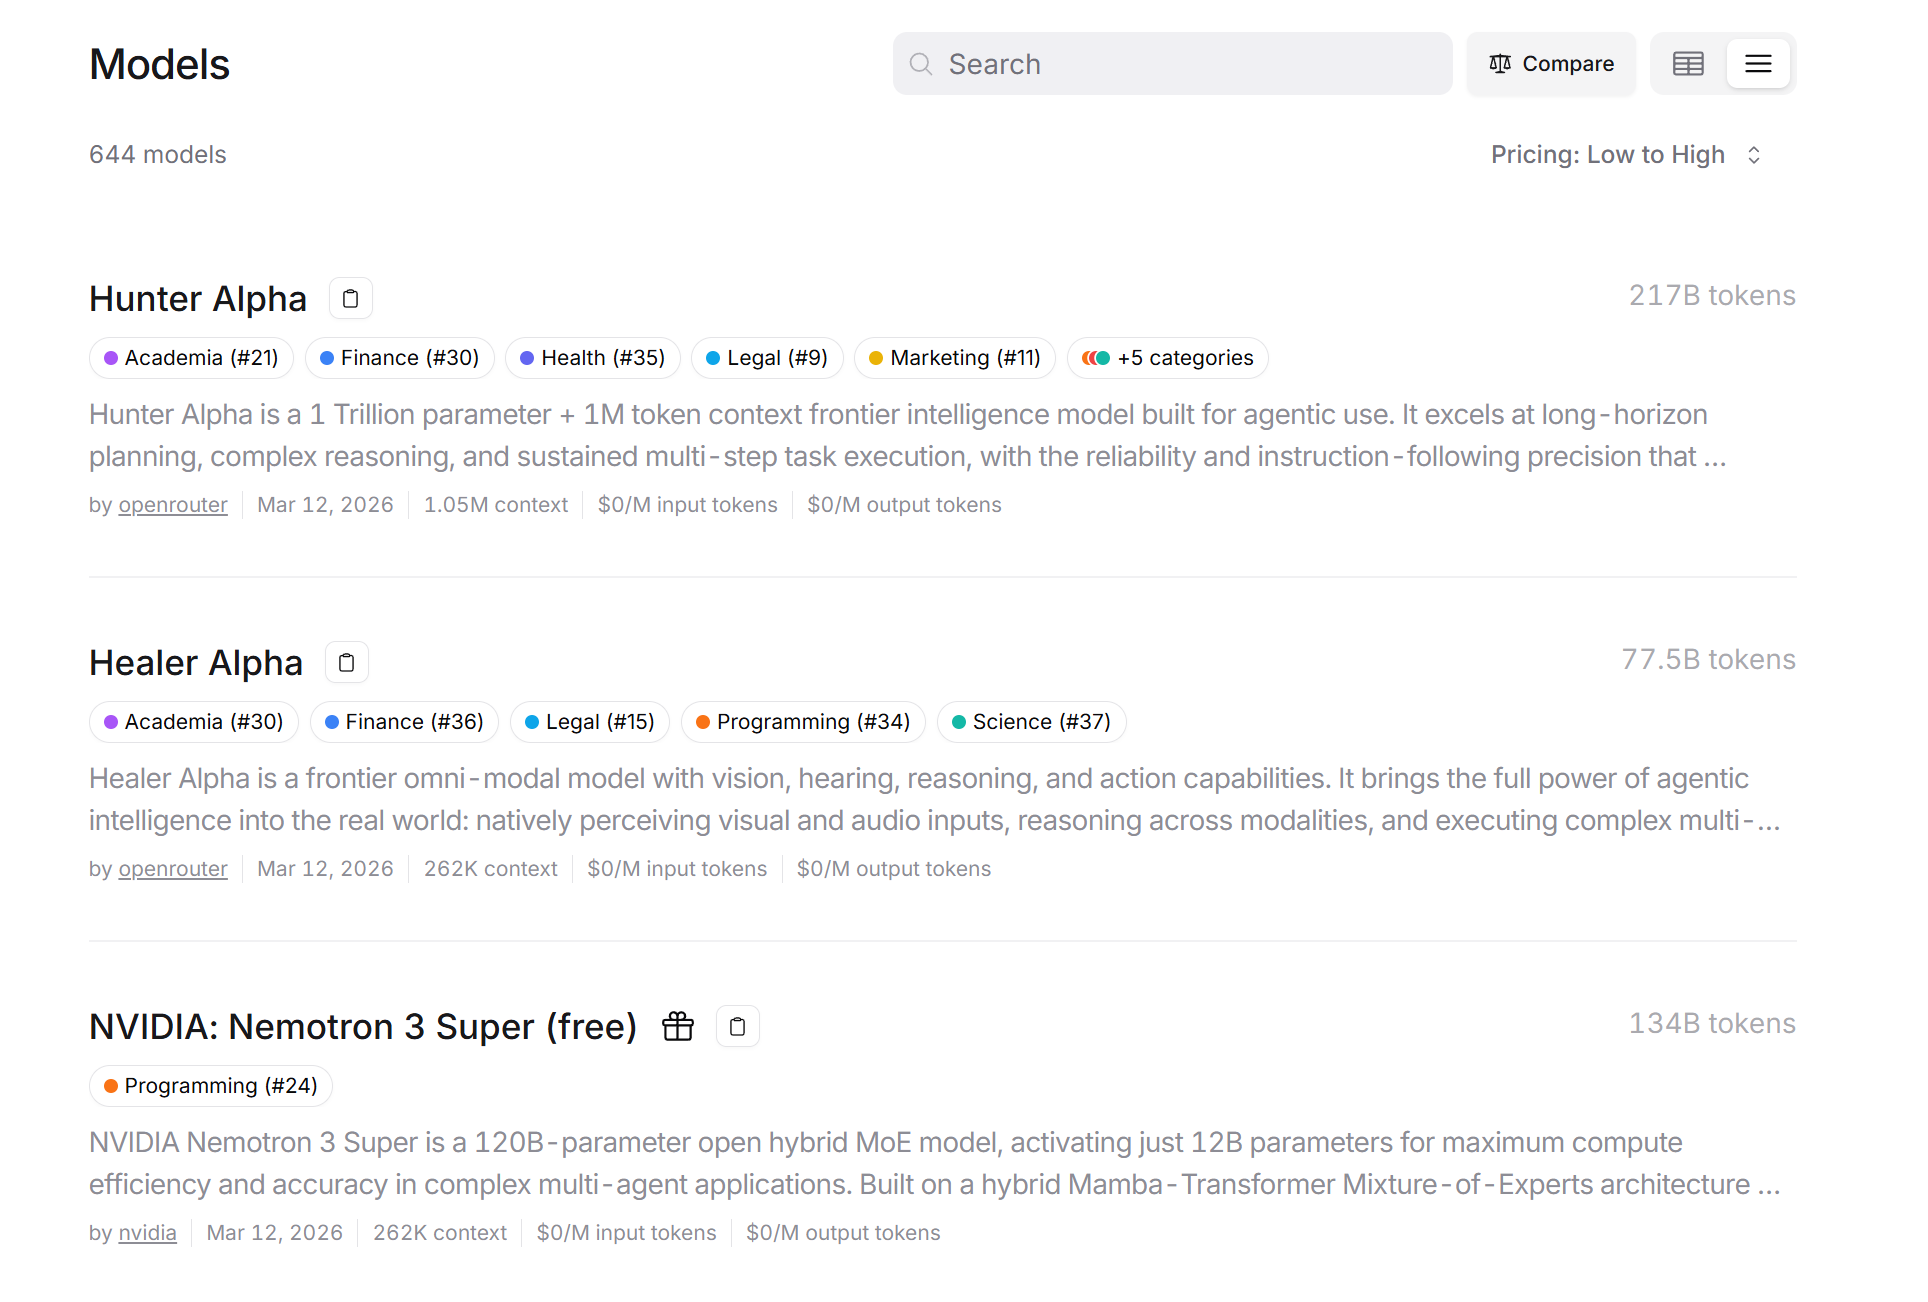
Task: Click the sort chevron arrows
Action: [x=1754, y=155]
